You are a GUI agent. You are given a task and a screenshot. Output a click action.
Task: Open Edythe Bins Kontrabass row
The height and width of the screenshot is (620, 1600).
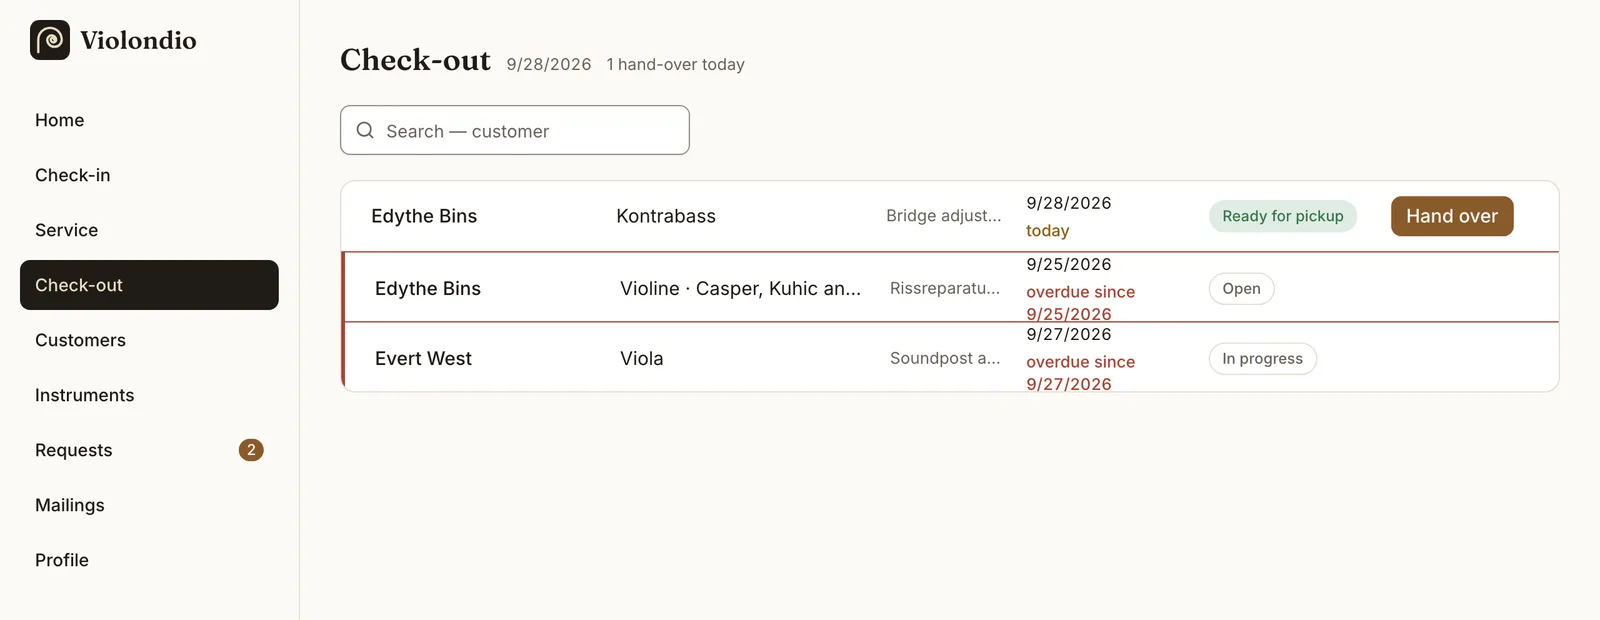[x=950, y=216]
